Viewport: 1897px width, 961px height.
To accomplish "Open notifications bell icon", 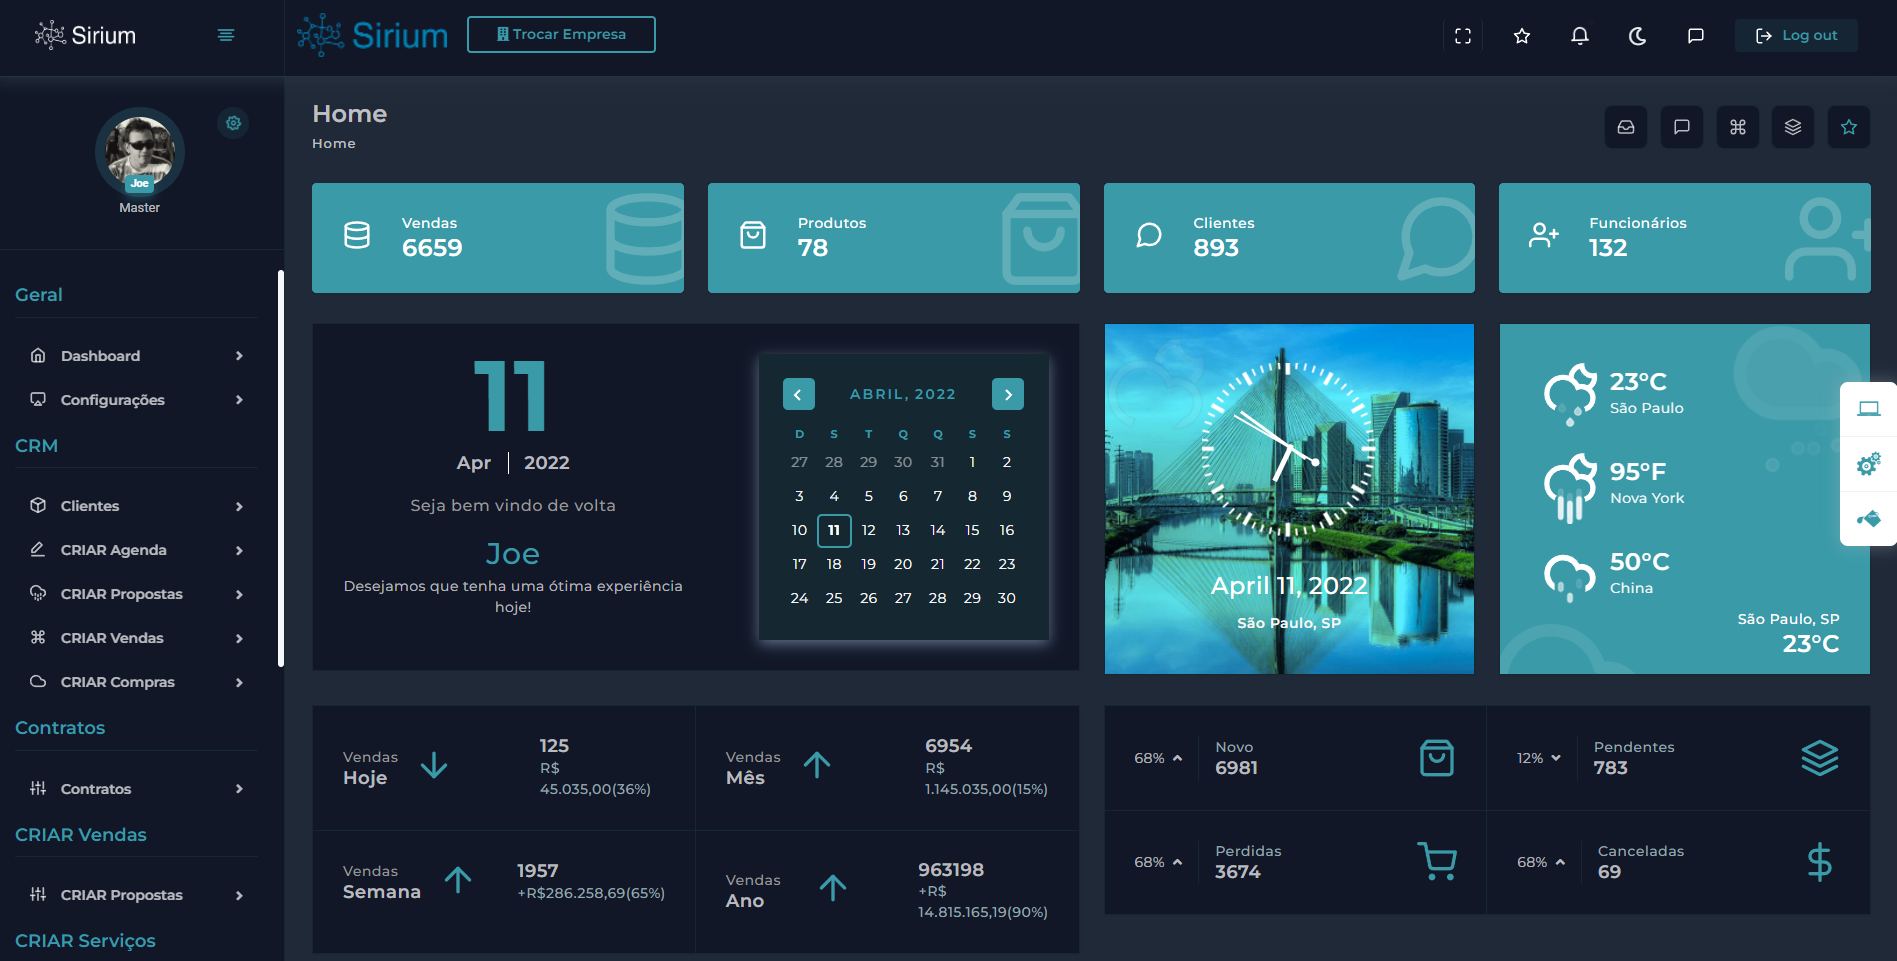I will point(1580,36).
